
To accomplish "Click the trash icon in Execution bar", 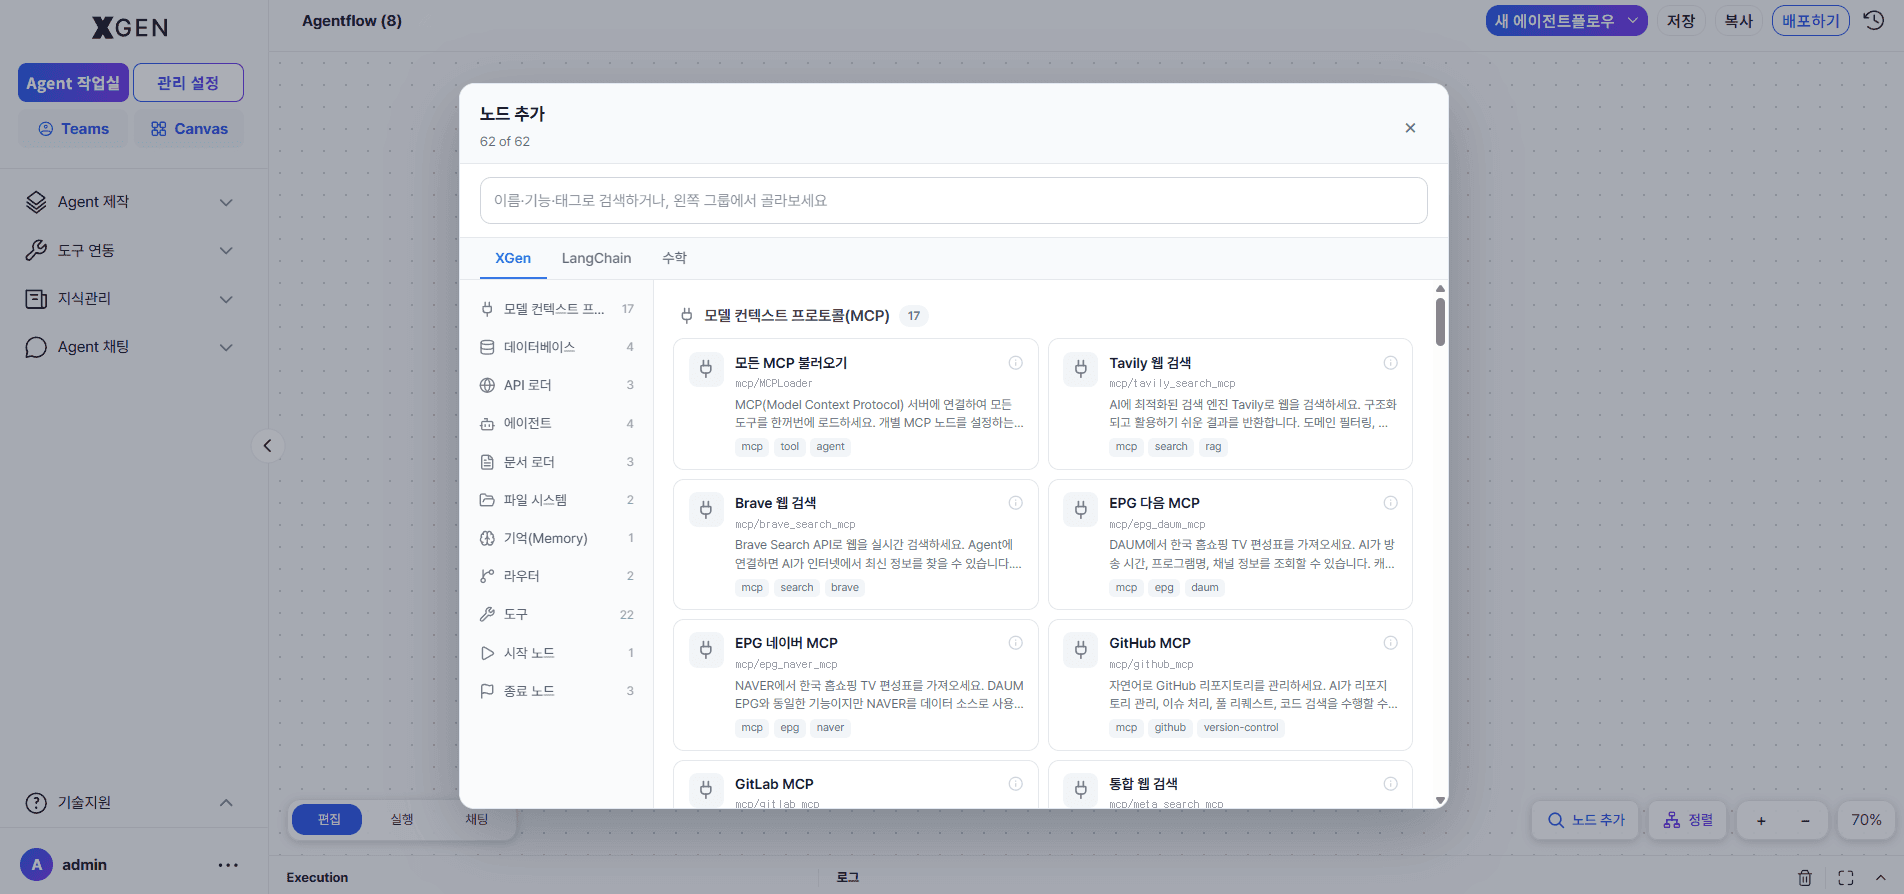I will [1805, 877].
